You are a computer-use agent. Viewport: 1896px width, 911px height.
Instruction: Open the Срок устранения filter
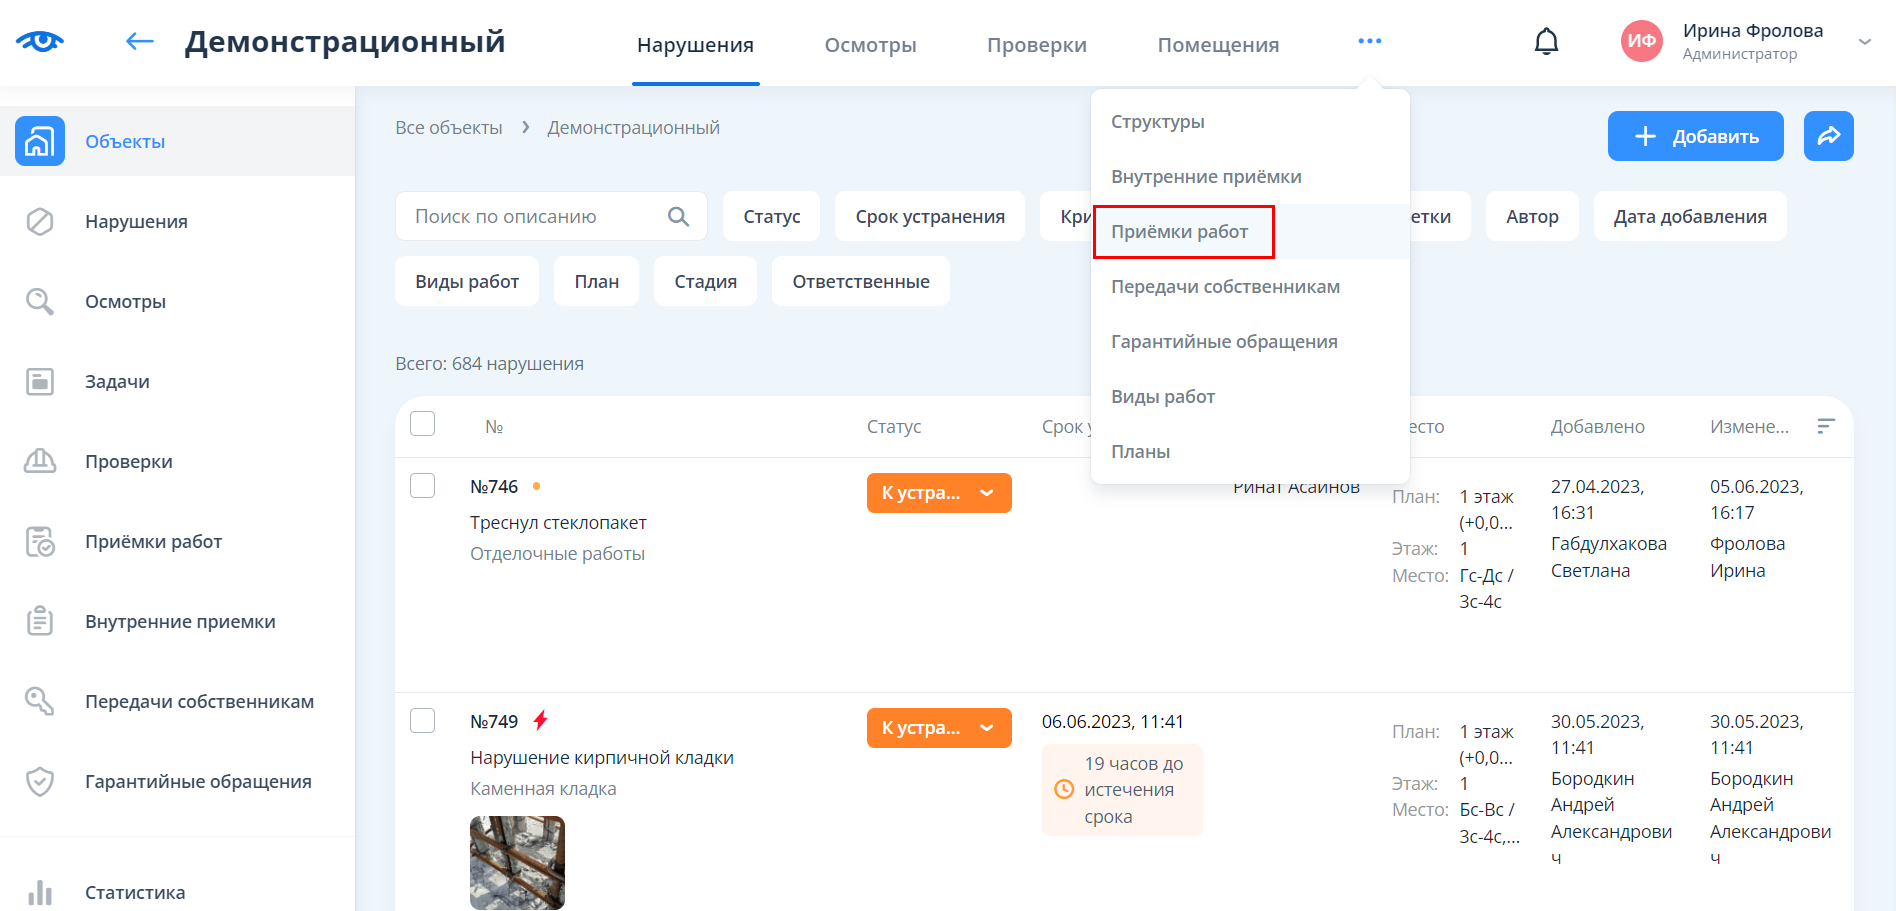coord(929,217)
